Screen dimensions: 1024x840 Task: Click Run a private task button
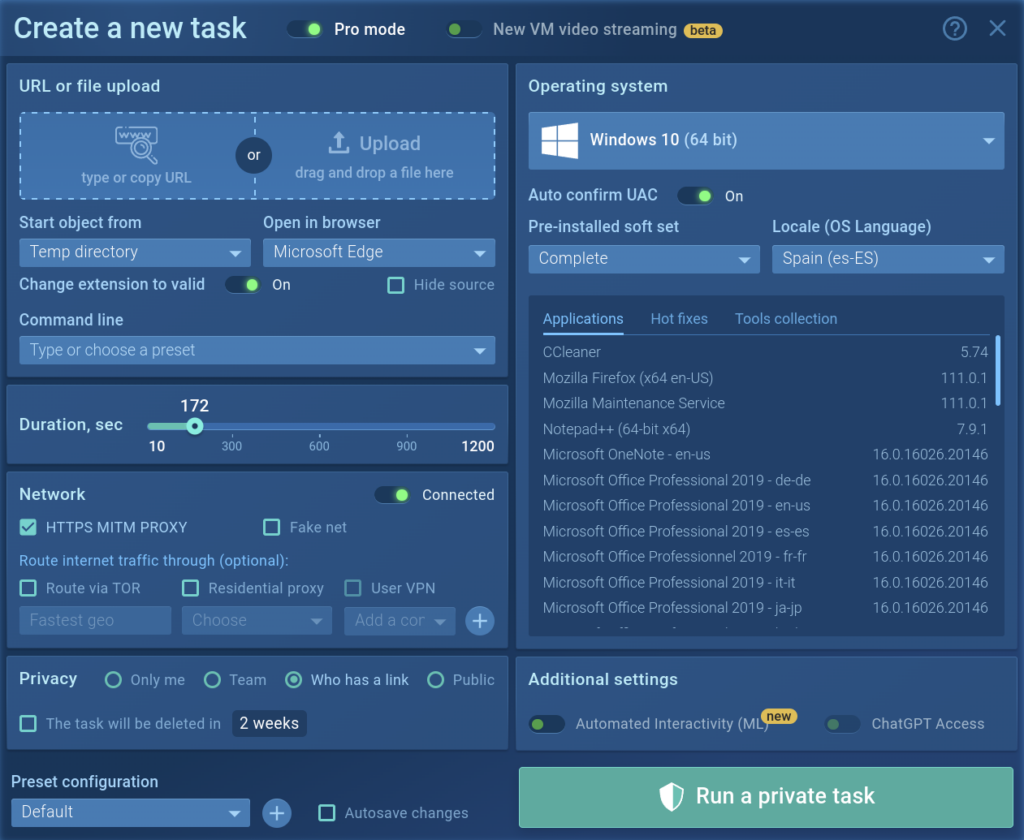click(x=766, y=797)
